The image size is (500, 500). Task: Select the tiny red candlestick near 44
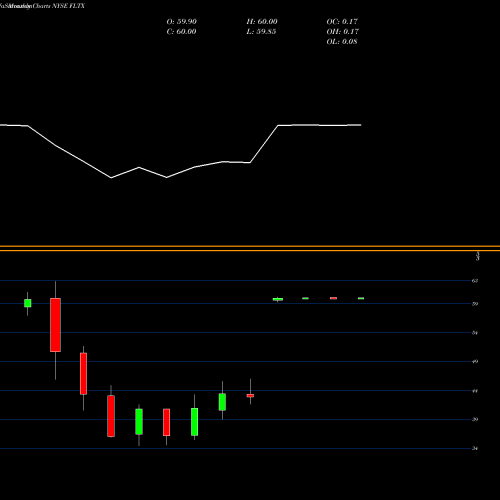(250, 396)
